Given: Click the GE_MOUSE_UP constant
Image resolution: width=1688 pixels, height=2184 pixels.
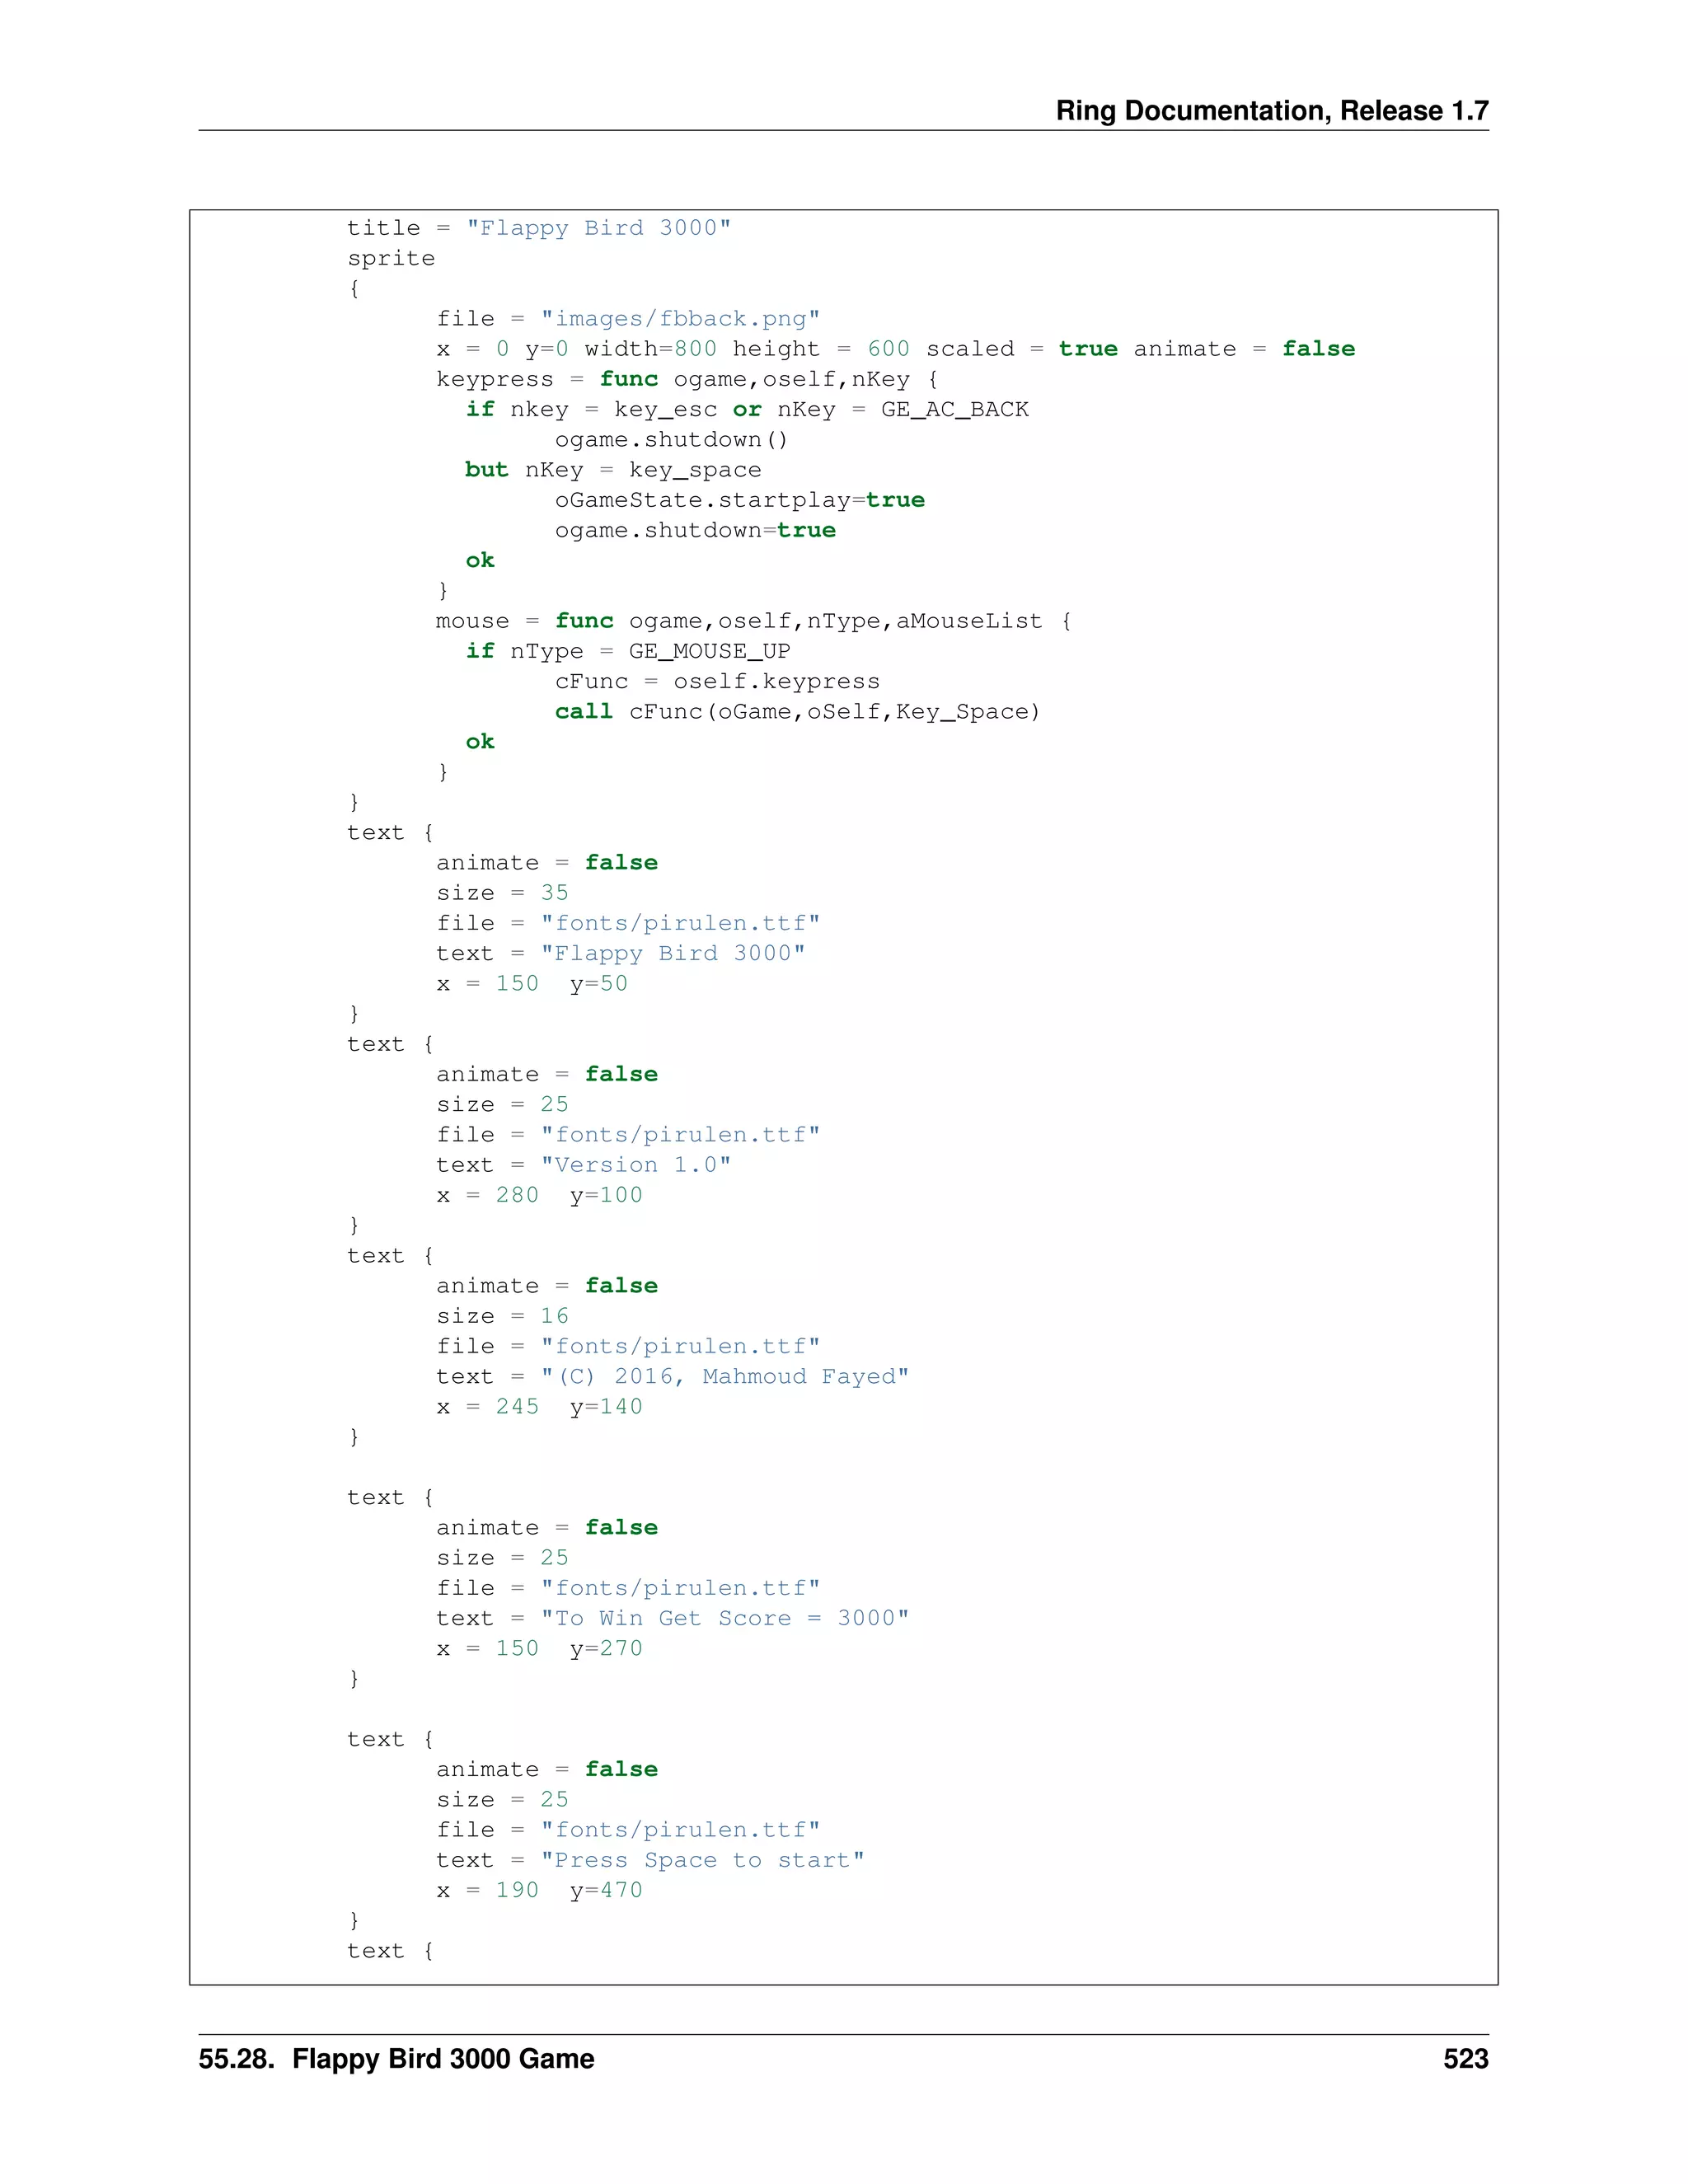Looking at the screenshot, I should pyautogui.click(x=709, y=651).
